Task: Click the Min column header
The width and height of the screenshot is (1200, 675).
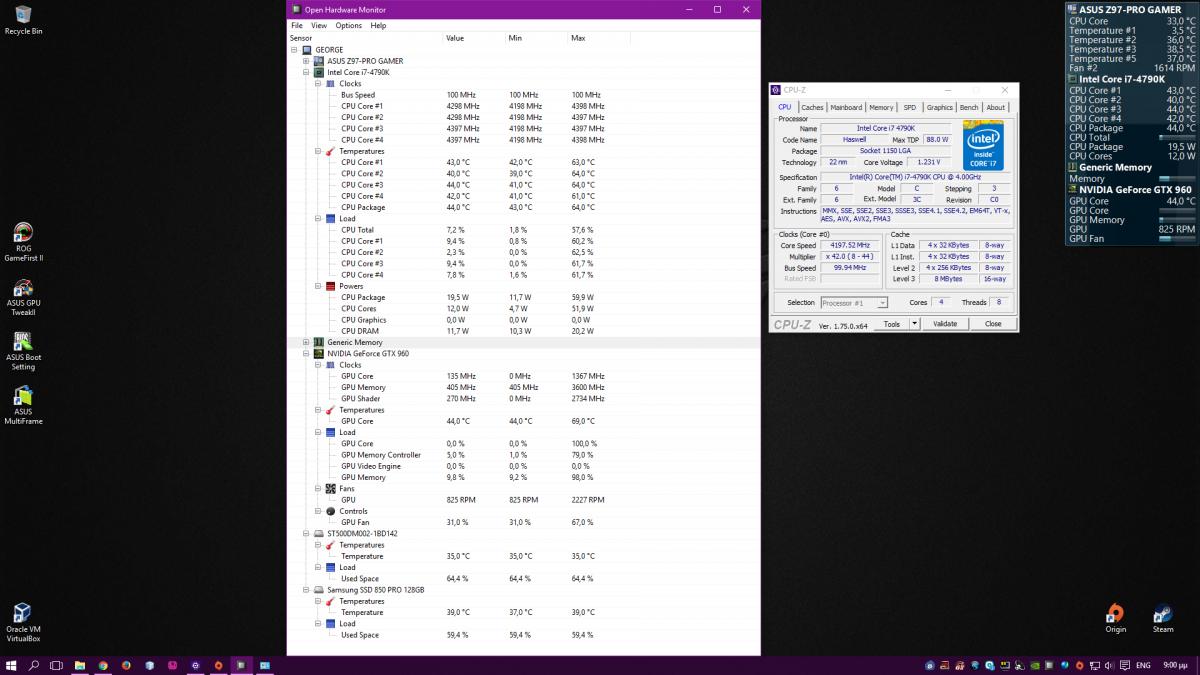Action: coord(537,38)
